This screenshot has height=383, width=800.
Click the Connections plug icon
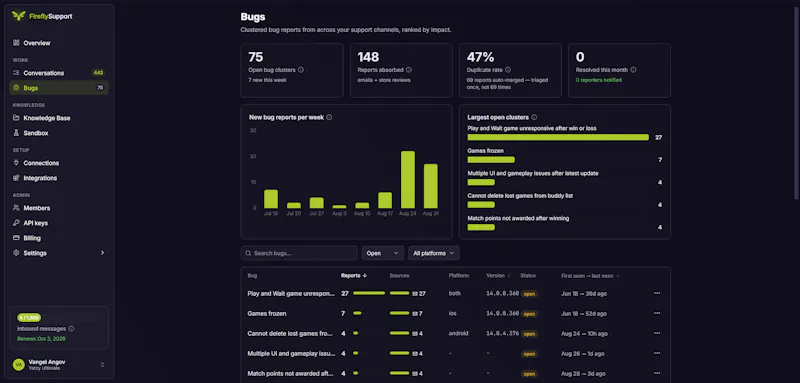[16, 163]
